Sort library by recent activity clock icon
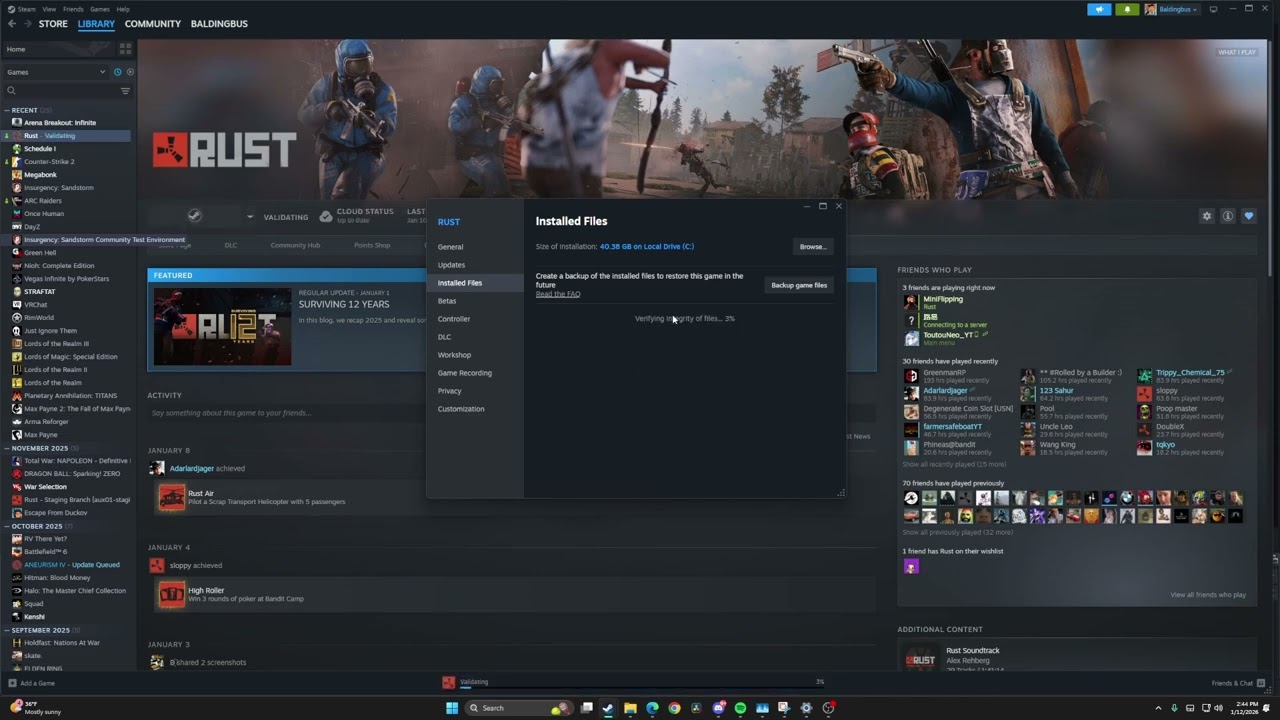Image resolution: width=1280 pixels, height=720 pixels. 117,72
